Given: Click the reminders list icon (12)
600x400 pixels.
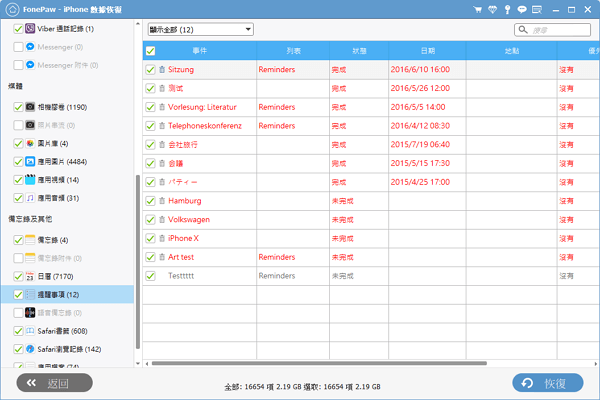Looking at the screenshot, I should [x=30, y=294].
